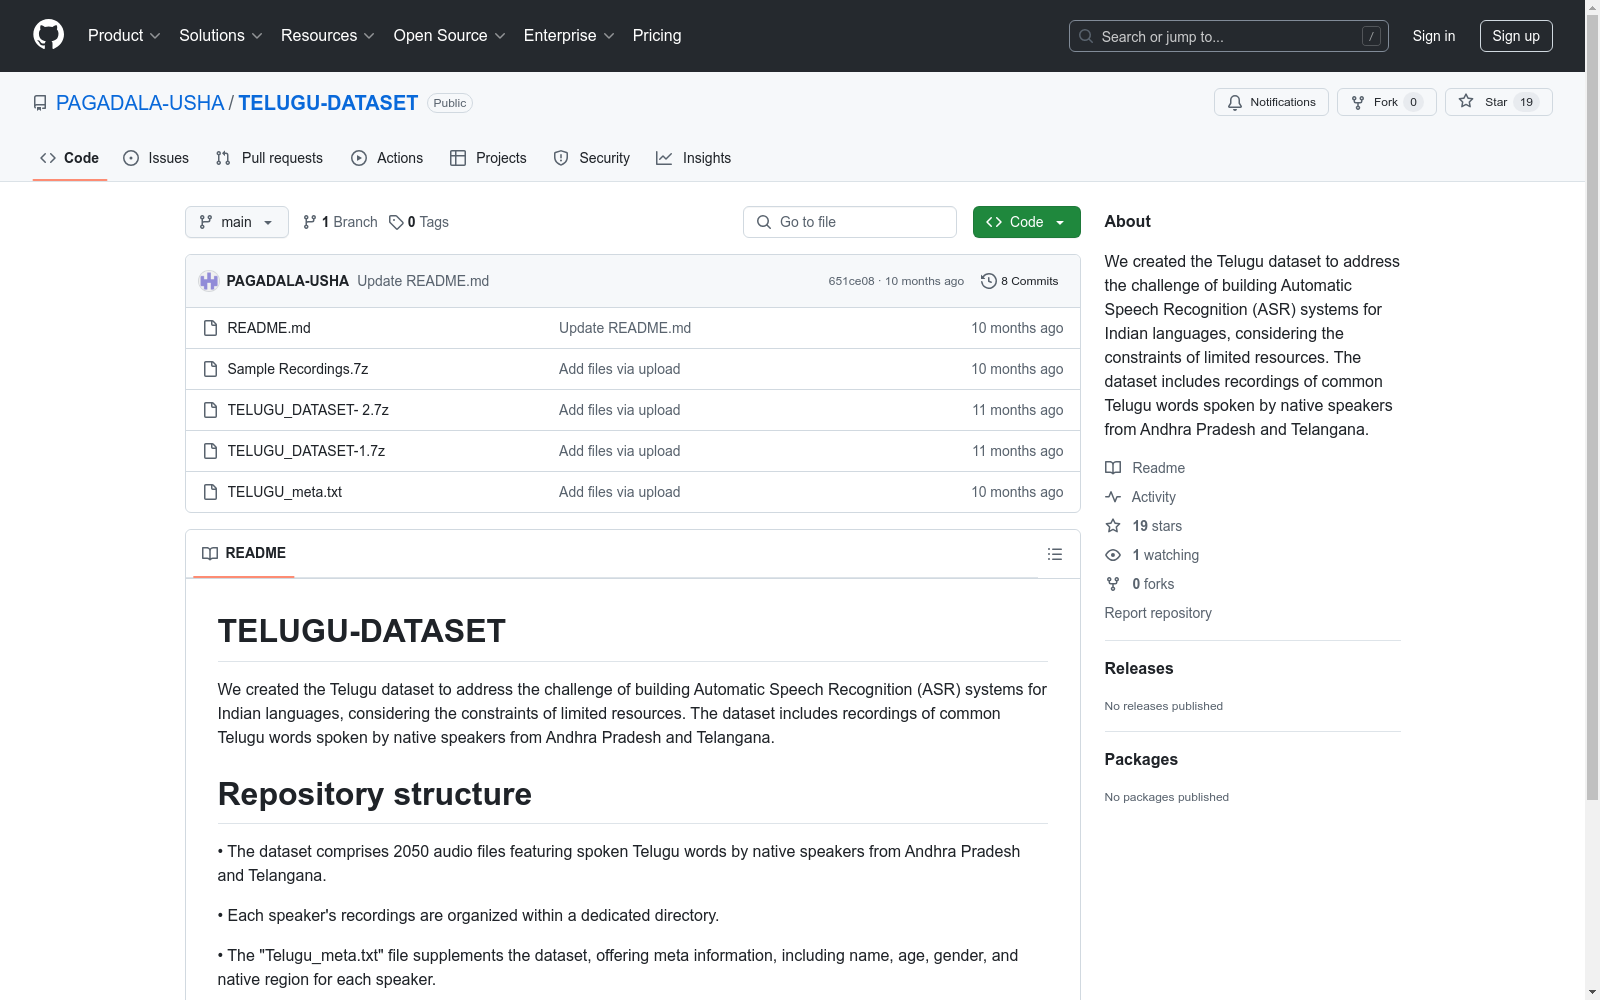This screenshot has width=1600, height=1000.
Task: Expand the Resources menu
Action: point(328,35)
